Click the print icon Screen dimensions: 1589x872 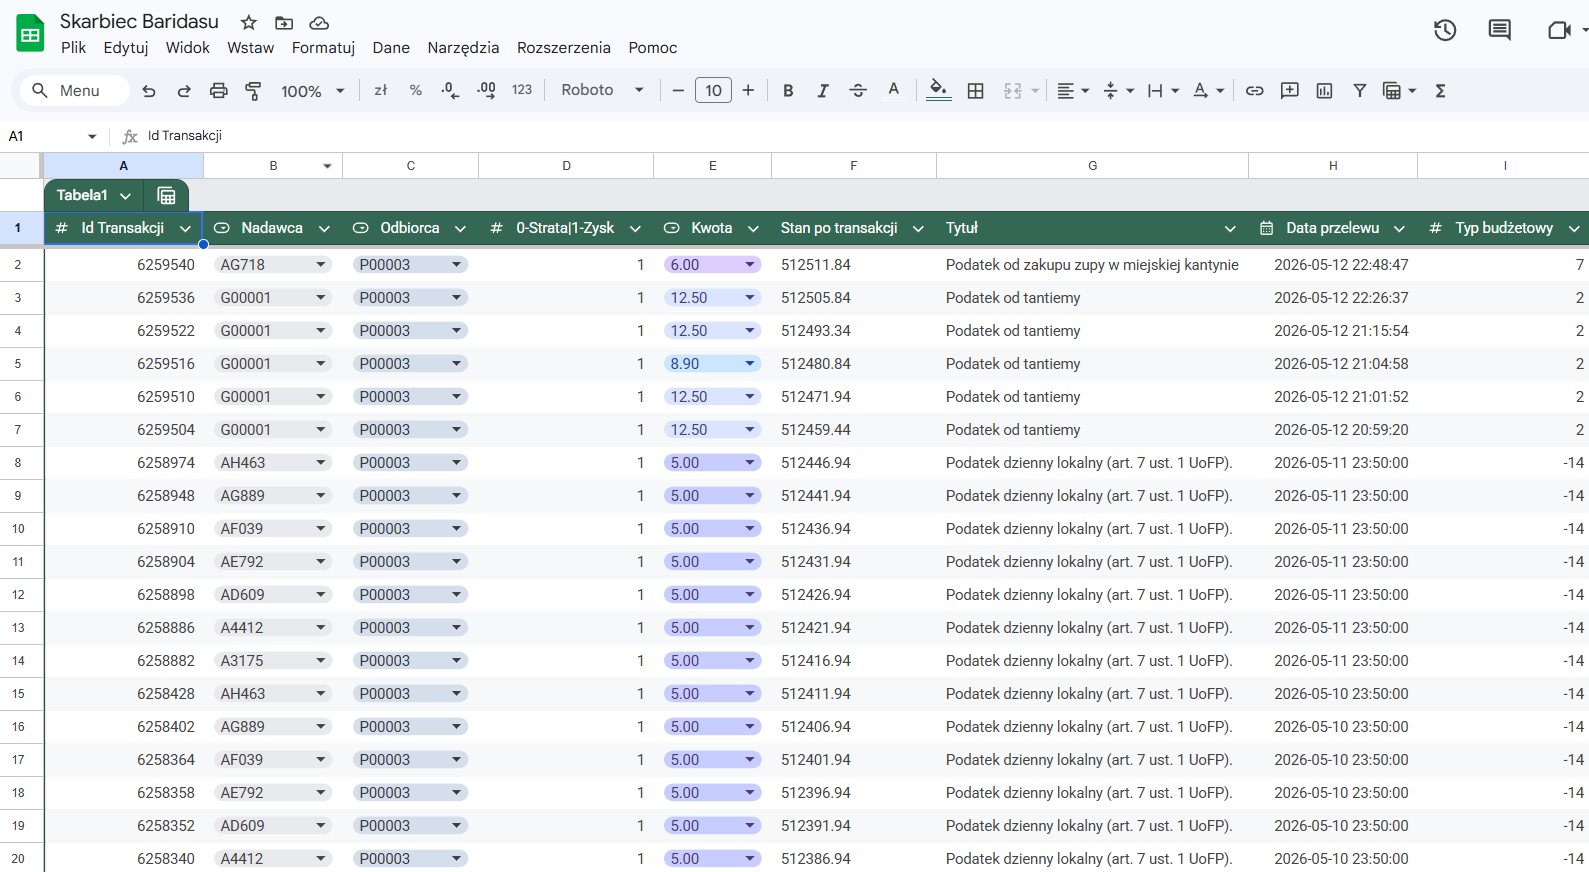[218, 91]
